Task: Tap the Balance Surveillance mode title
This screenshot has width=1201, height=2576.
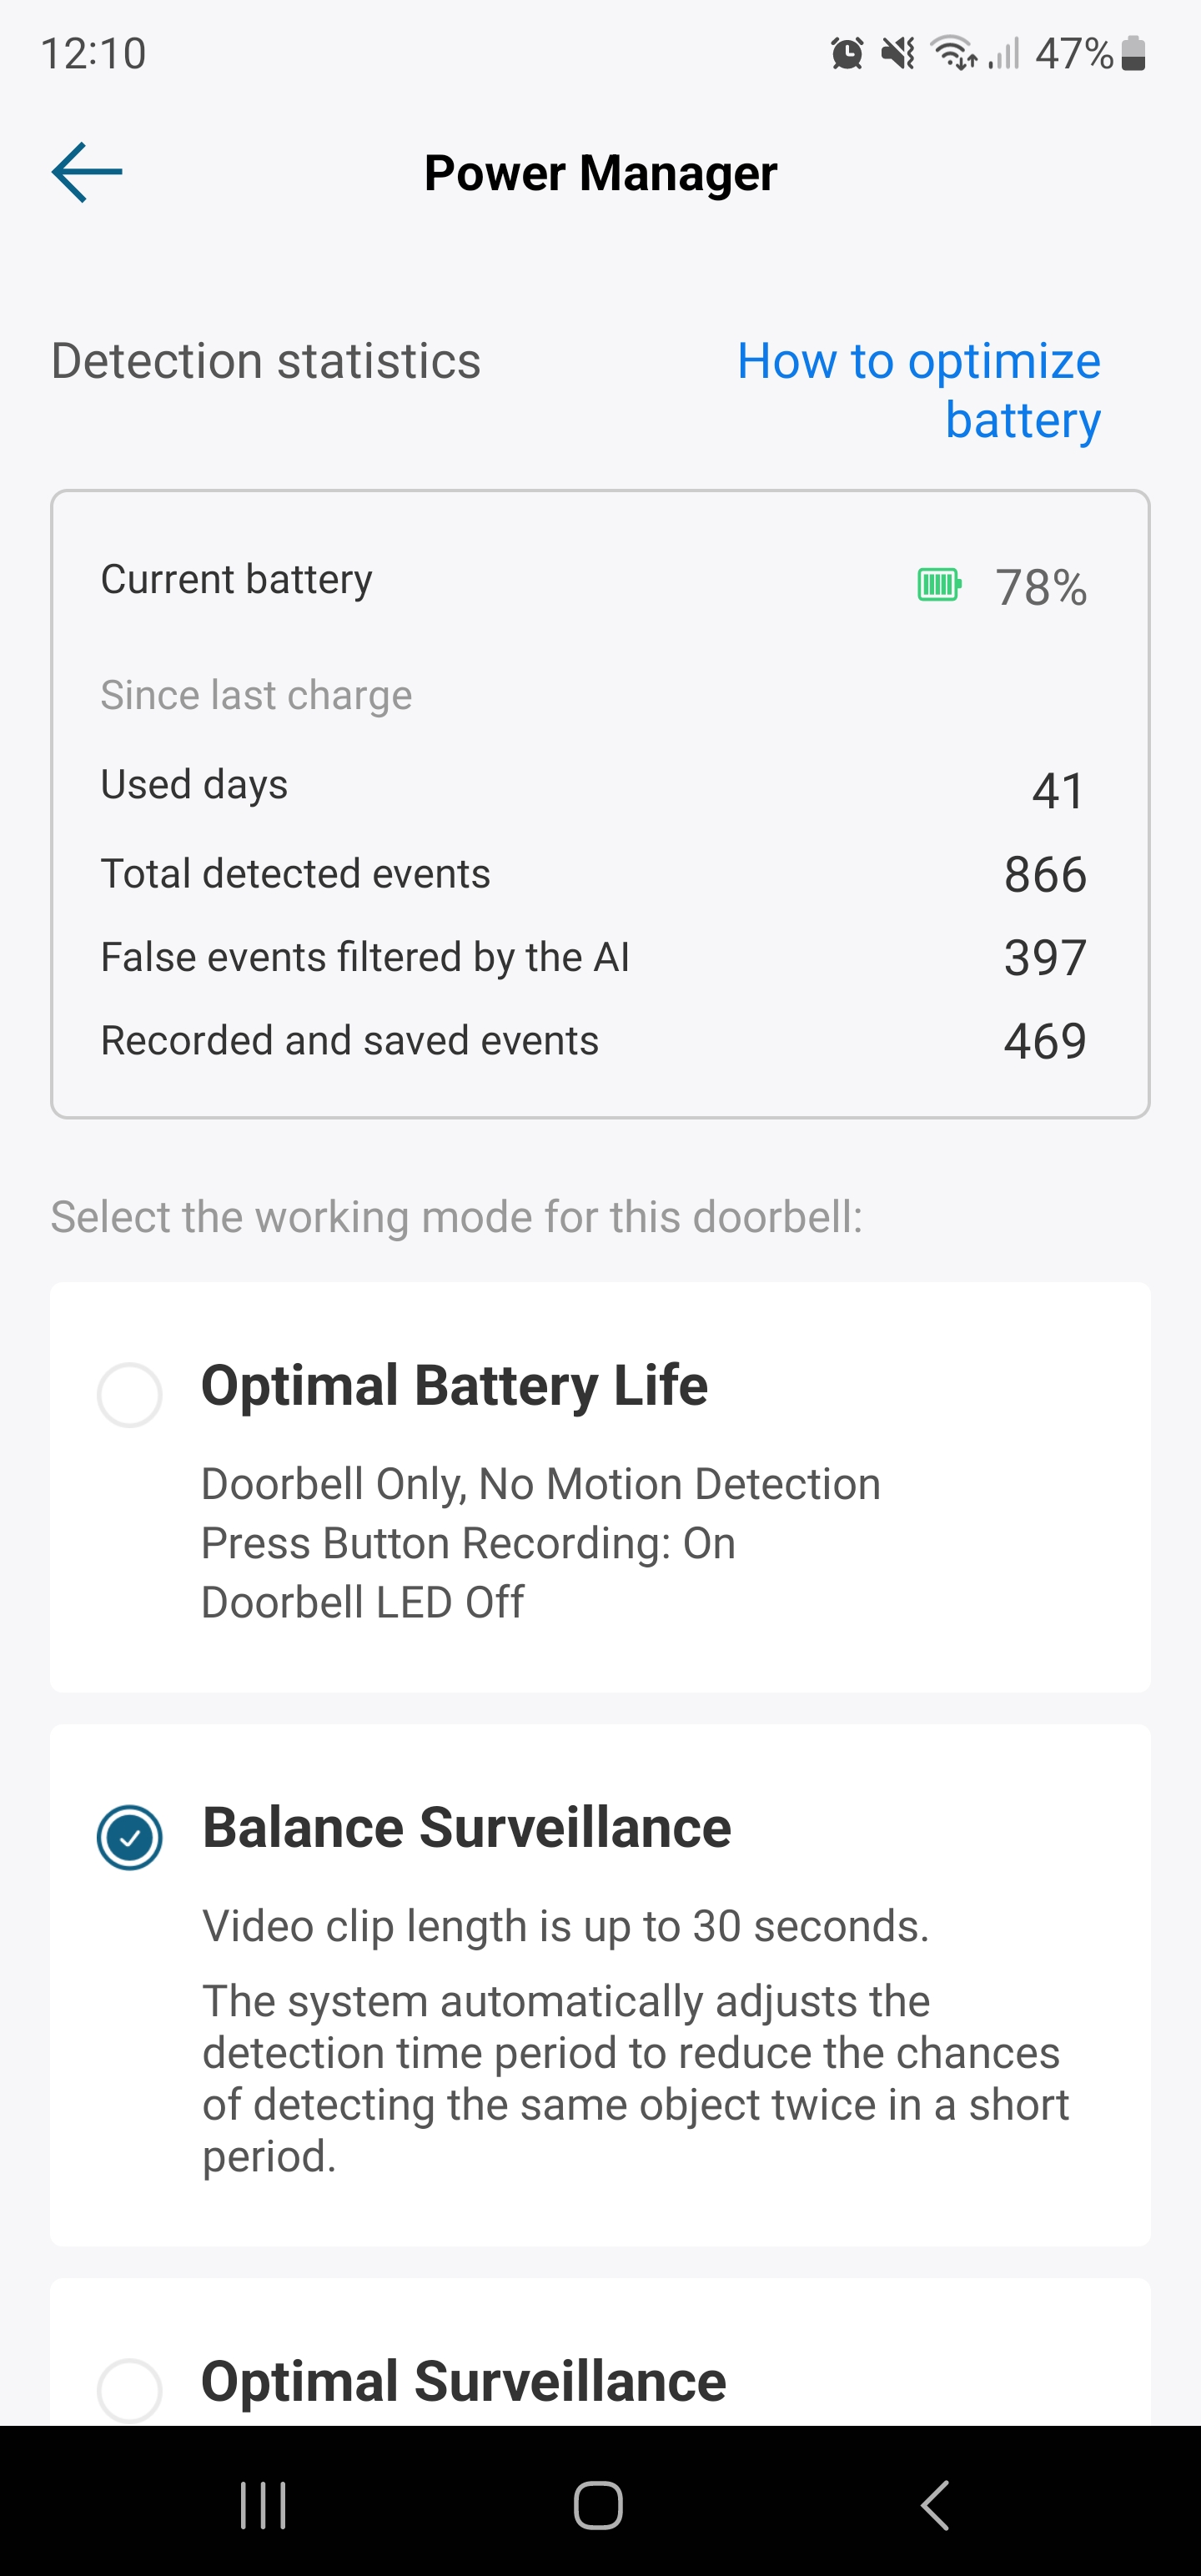Action: (466, 1828)
